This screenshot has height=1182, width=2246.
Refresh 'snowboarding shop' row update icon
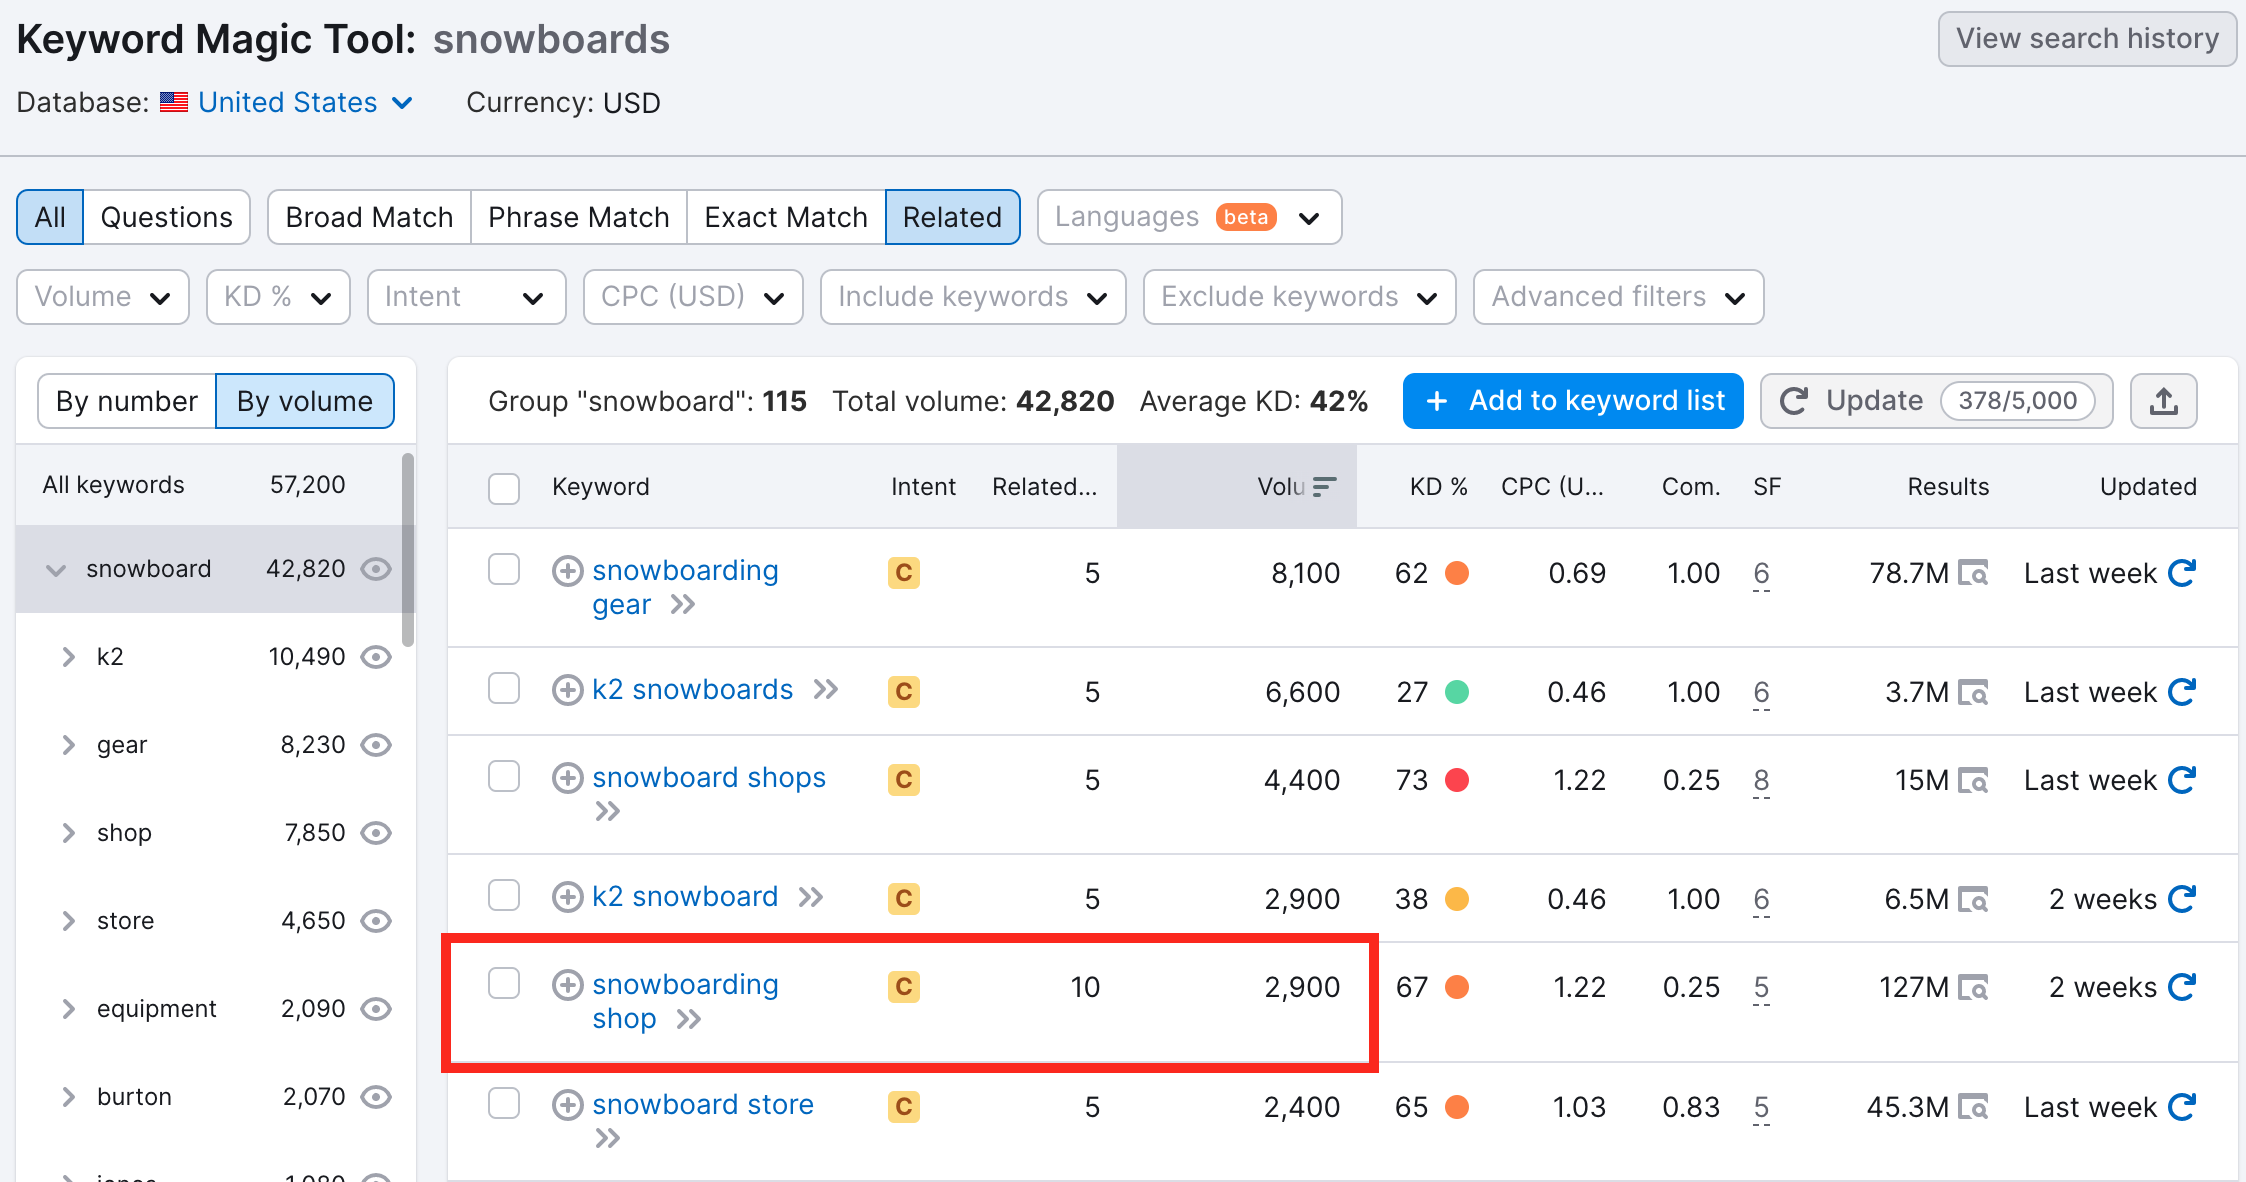(x=2181, y=987)
